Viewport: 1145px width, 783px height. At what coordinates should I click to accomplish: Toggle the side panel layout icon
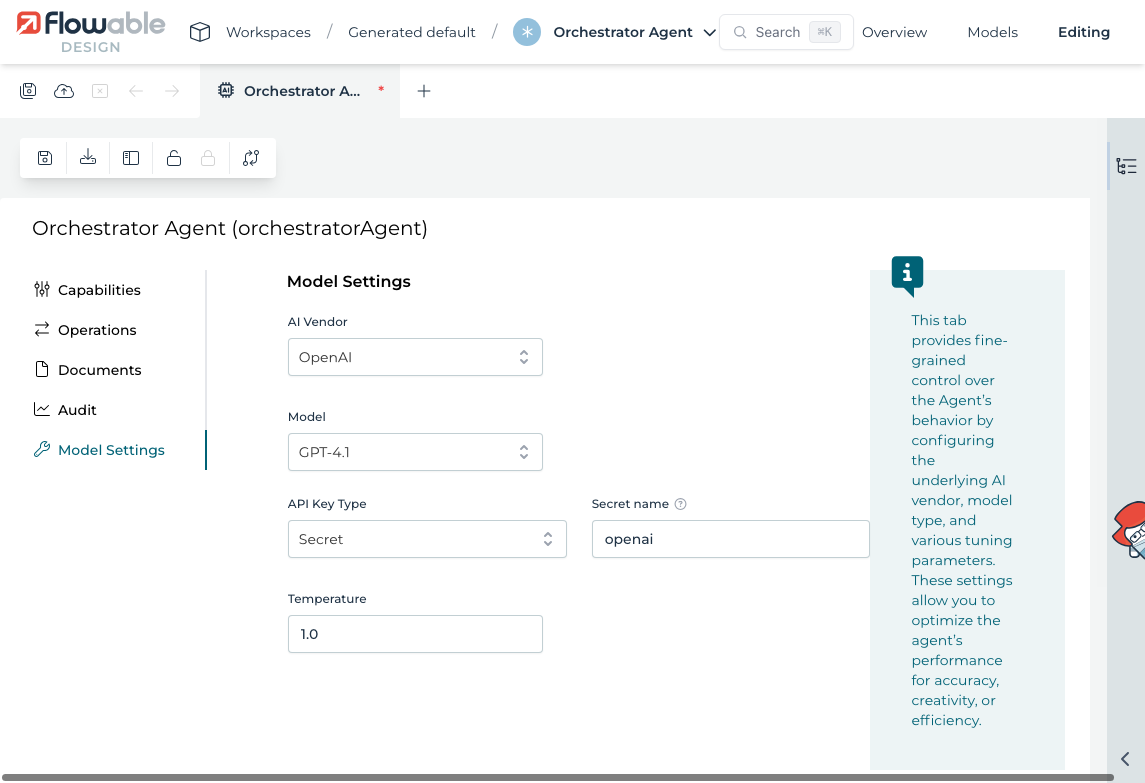(131, 158)
